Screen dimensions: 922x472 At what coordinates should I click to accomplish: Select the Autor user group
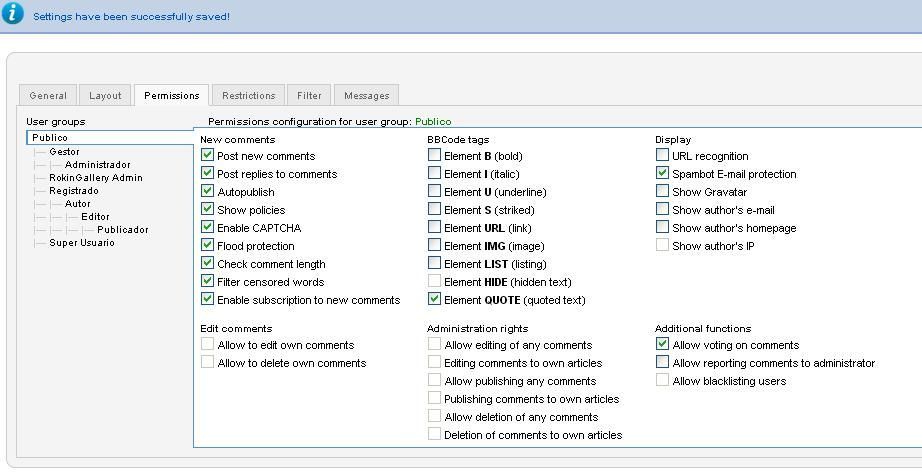tap(78, 203)
